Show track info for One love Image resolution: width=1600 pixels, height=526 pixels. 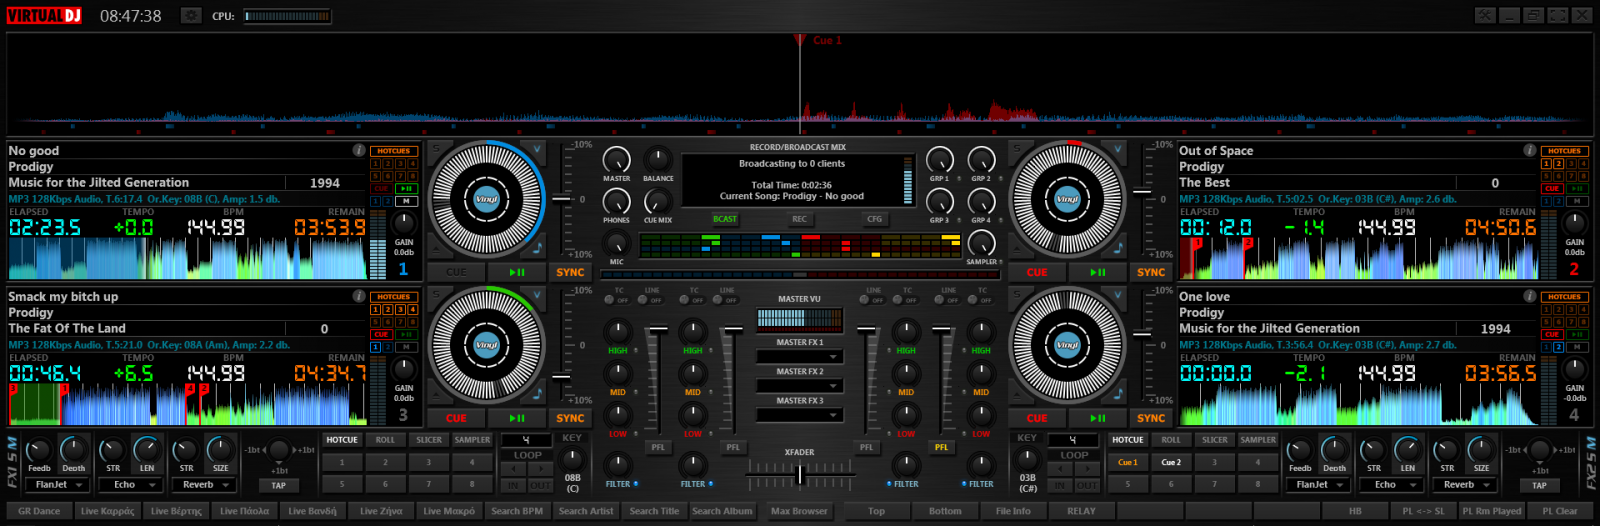1529,296
